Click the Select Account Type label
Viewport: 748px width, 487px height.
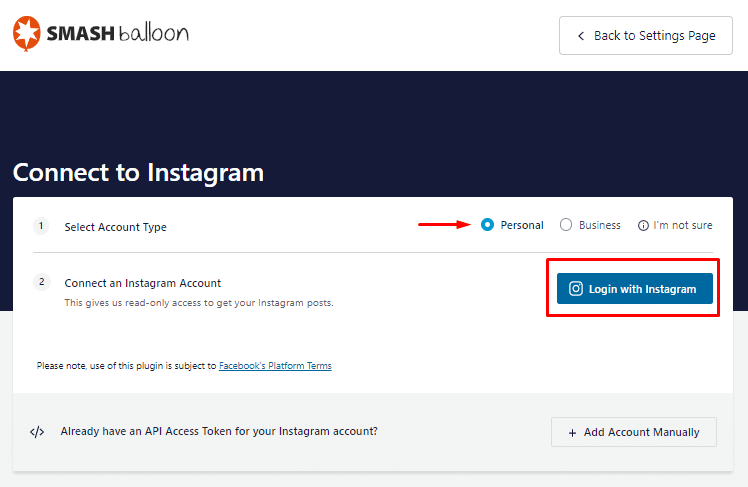pos(115,227)
